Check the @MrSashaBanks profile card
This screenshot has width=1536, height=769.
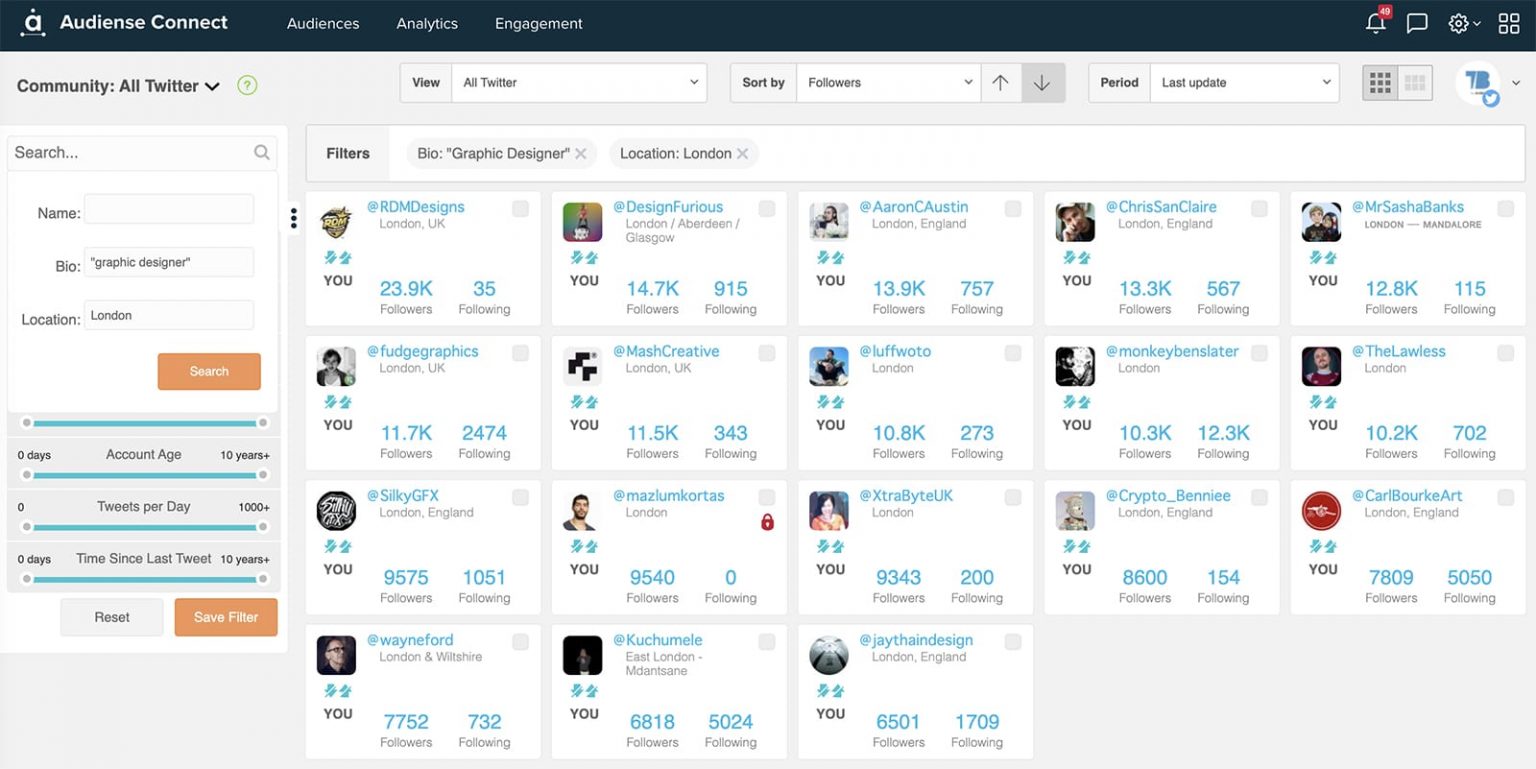(1506, 208)
